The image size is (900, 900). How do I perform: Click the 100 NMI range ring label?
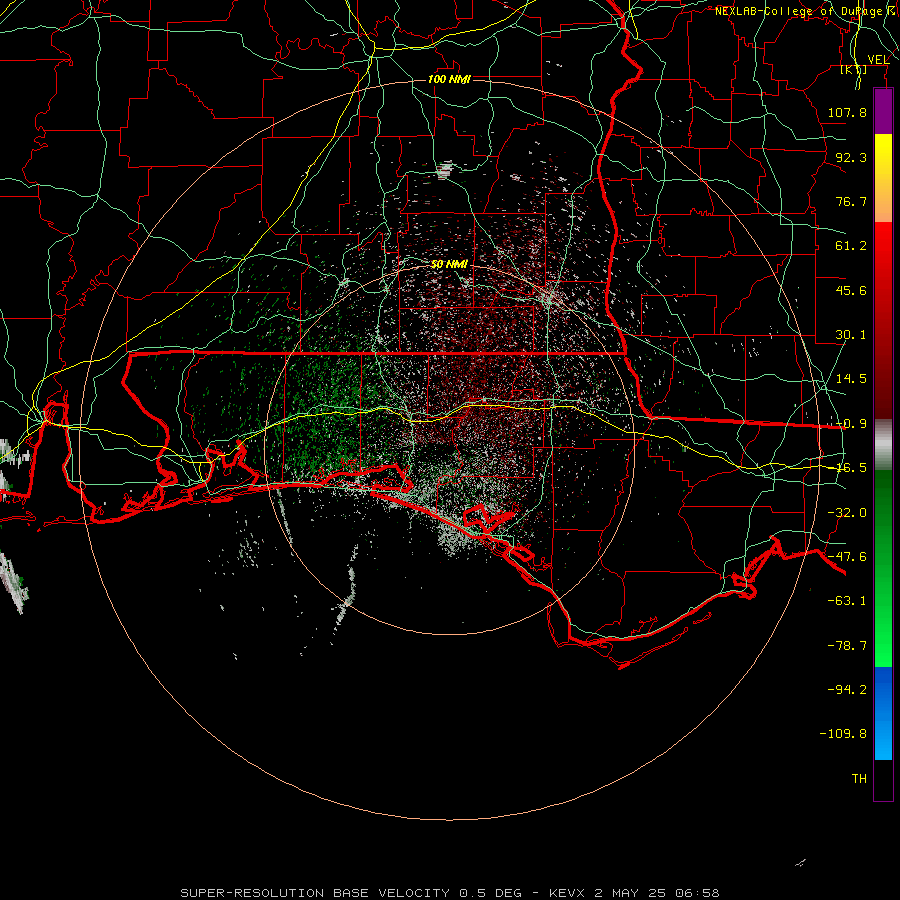point(449,79)
